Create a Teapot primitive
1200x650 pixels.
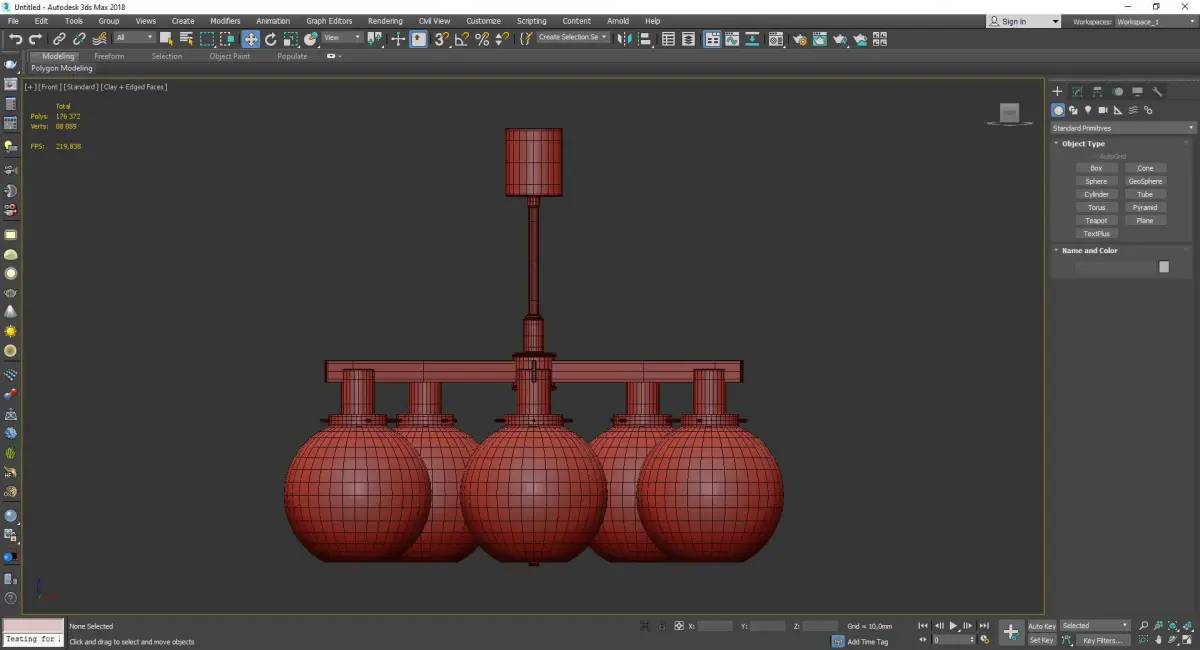tap(1096, 220)
